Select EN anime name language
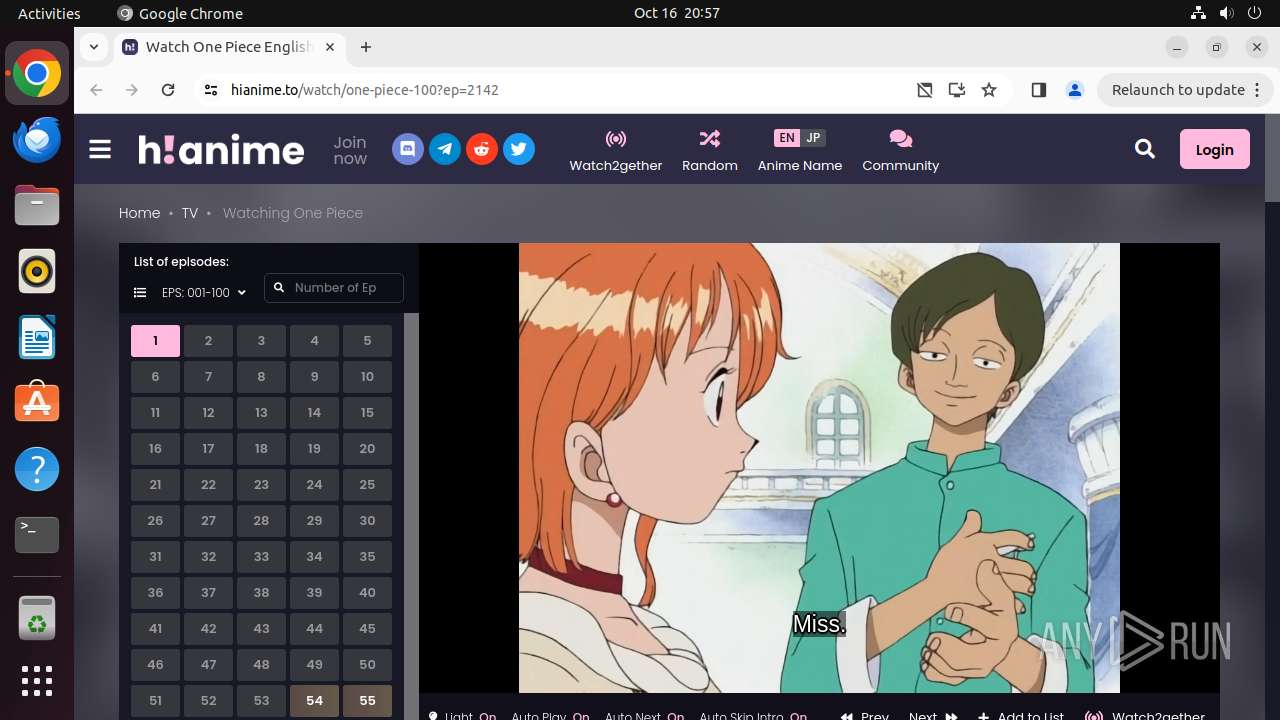This screenshot has width=1280, height=720. coord(787,138)
